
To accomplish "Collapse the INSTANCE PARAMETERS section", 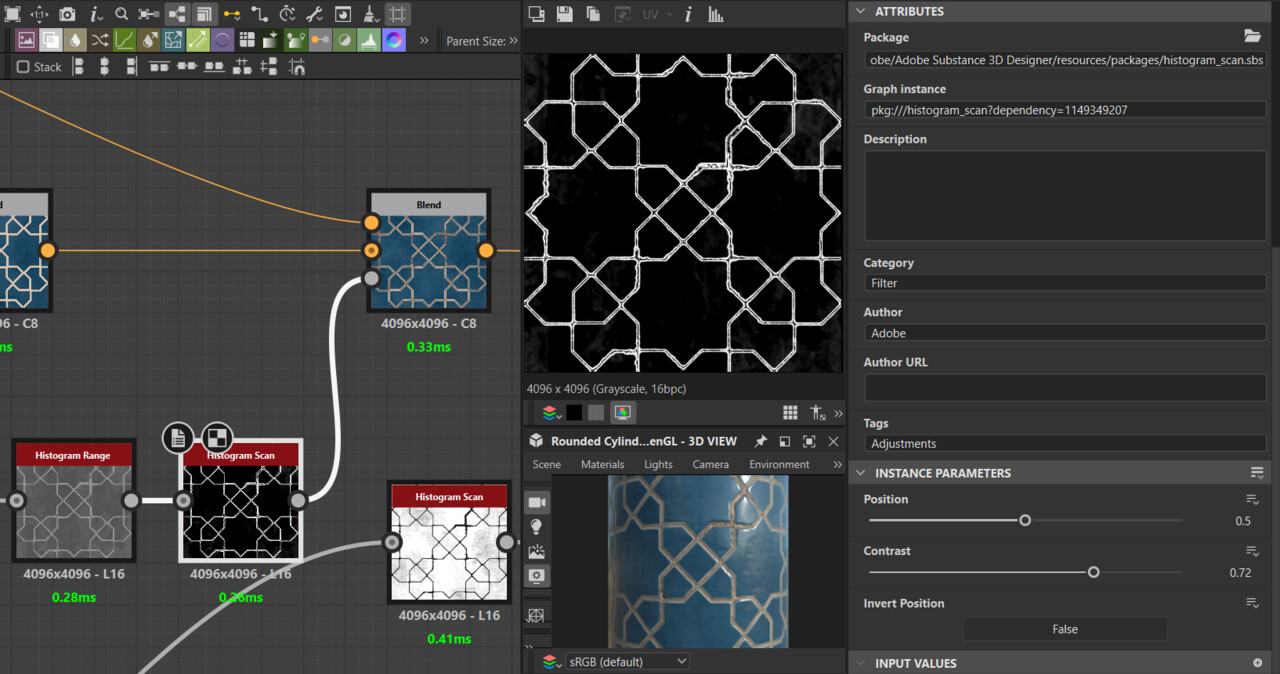I will 860,473.
